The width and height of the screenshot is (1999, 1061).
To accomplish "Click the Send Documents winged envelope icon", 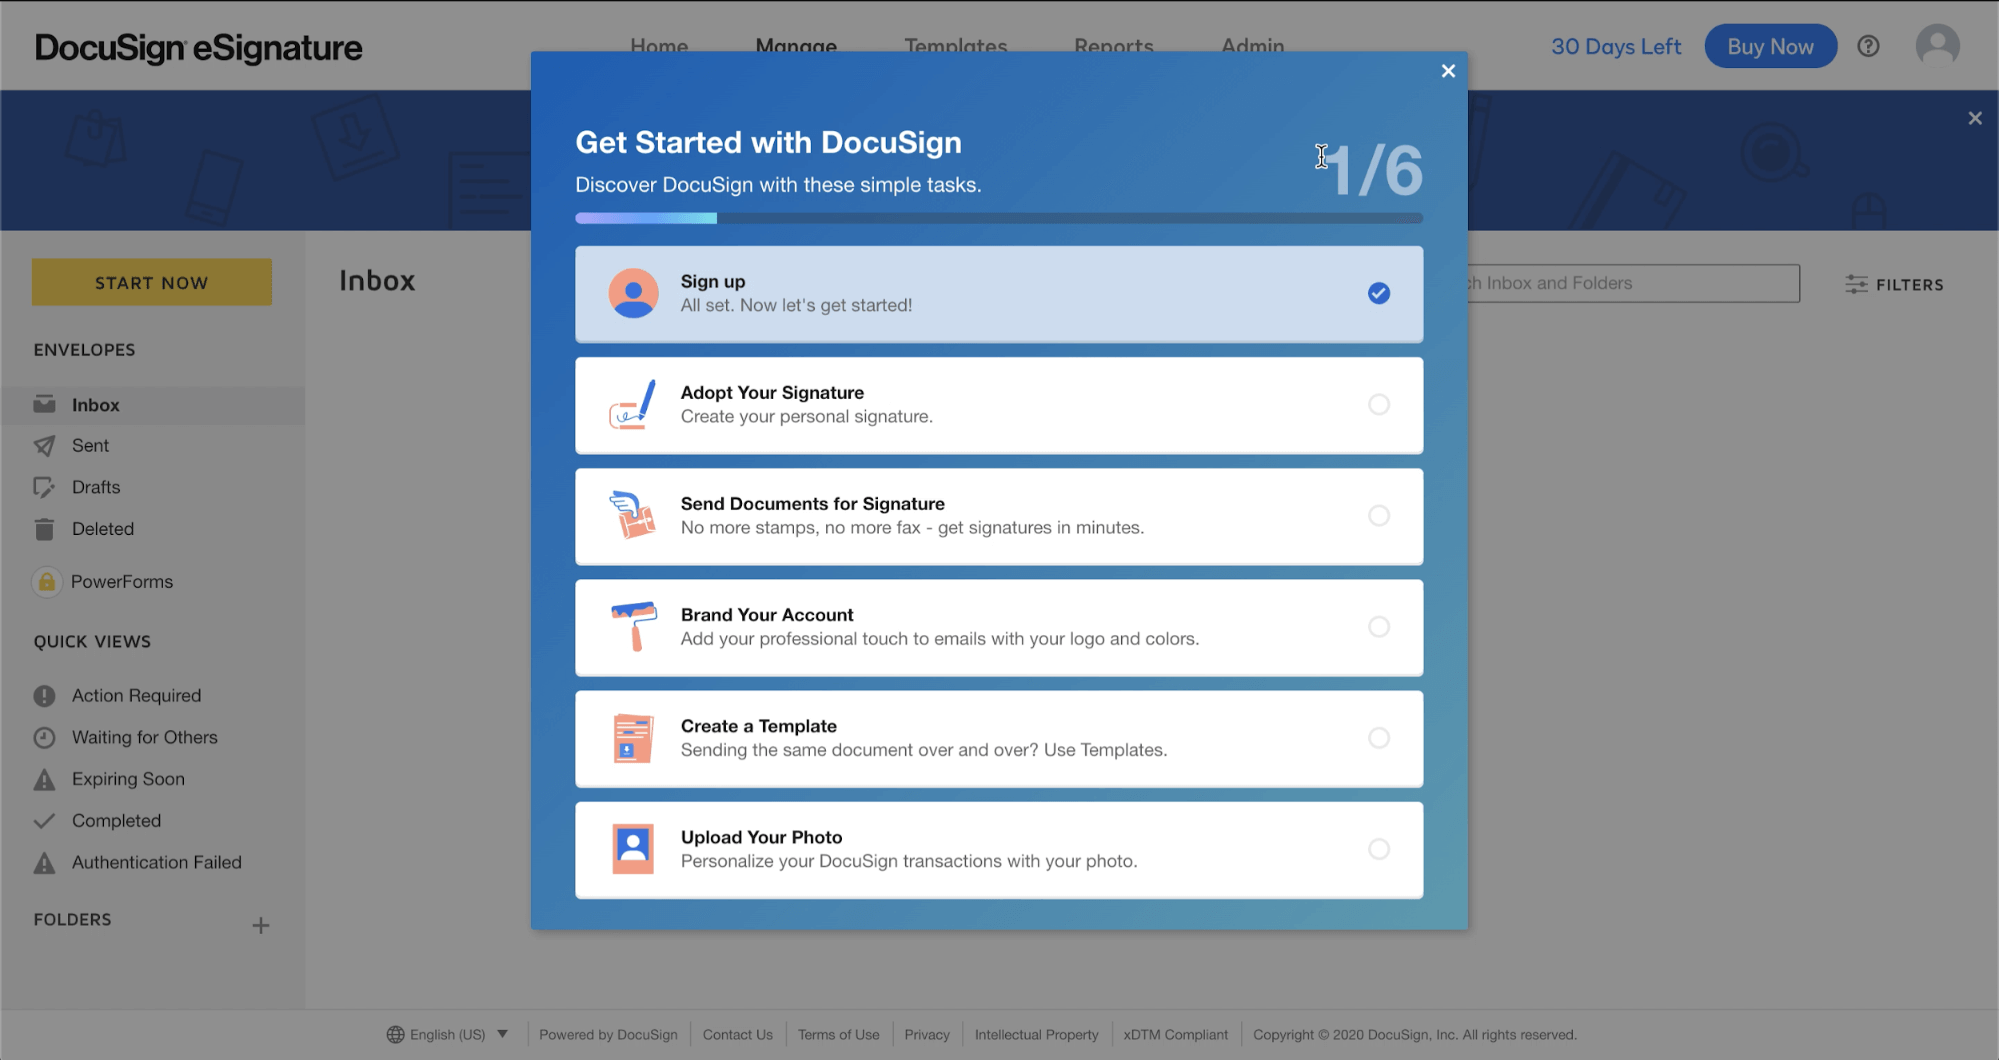I will [x=633, y=515].
